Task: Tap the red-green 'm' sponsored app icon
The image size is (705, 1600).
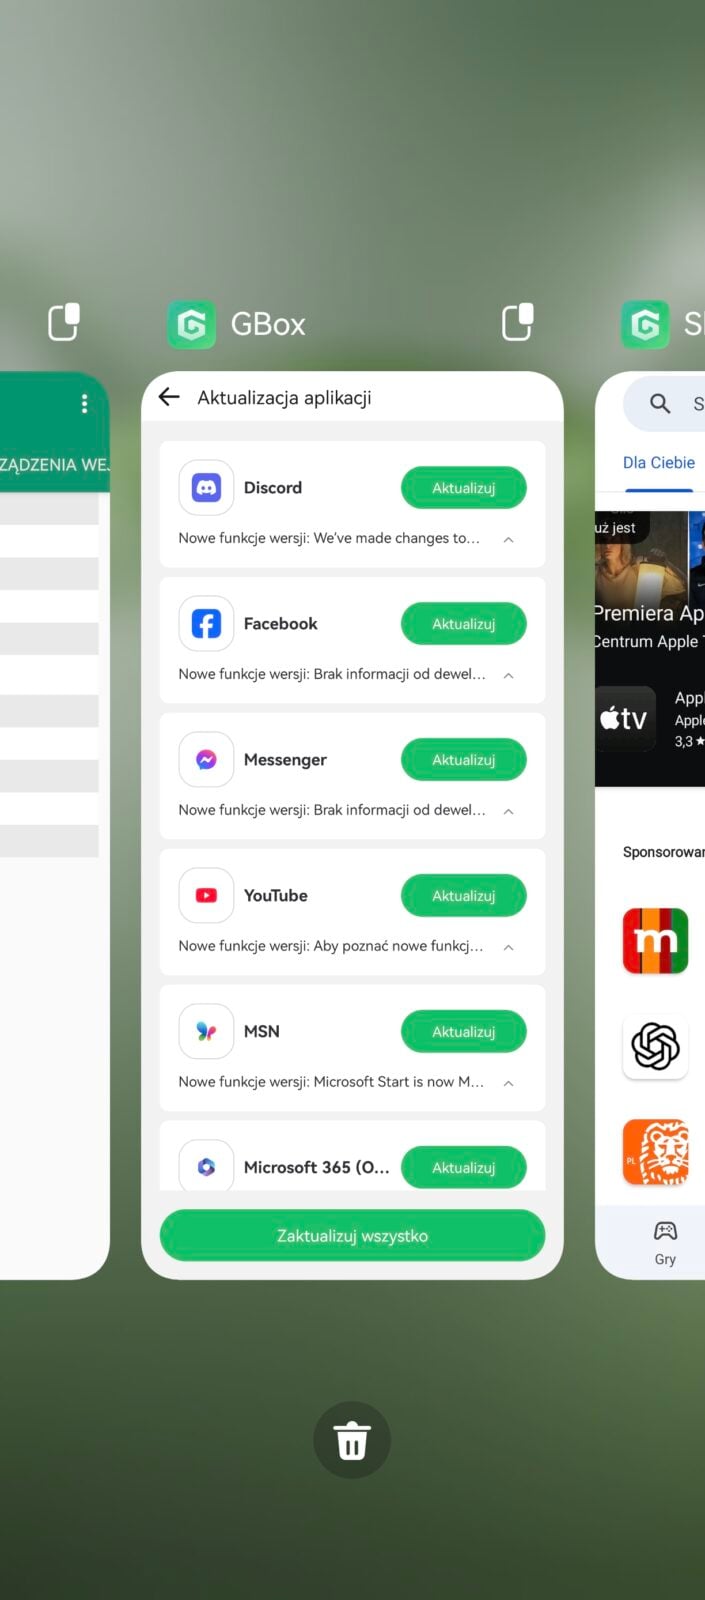Action: 655,940
